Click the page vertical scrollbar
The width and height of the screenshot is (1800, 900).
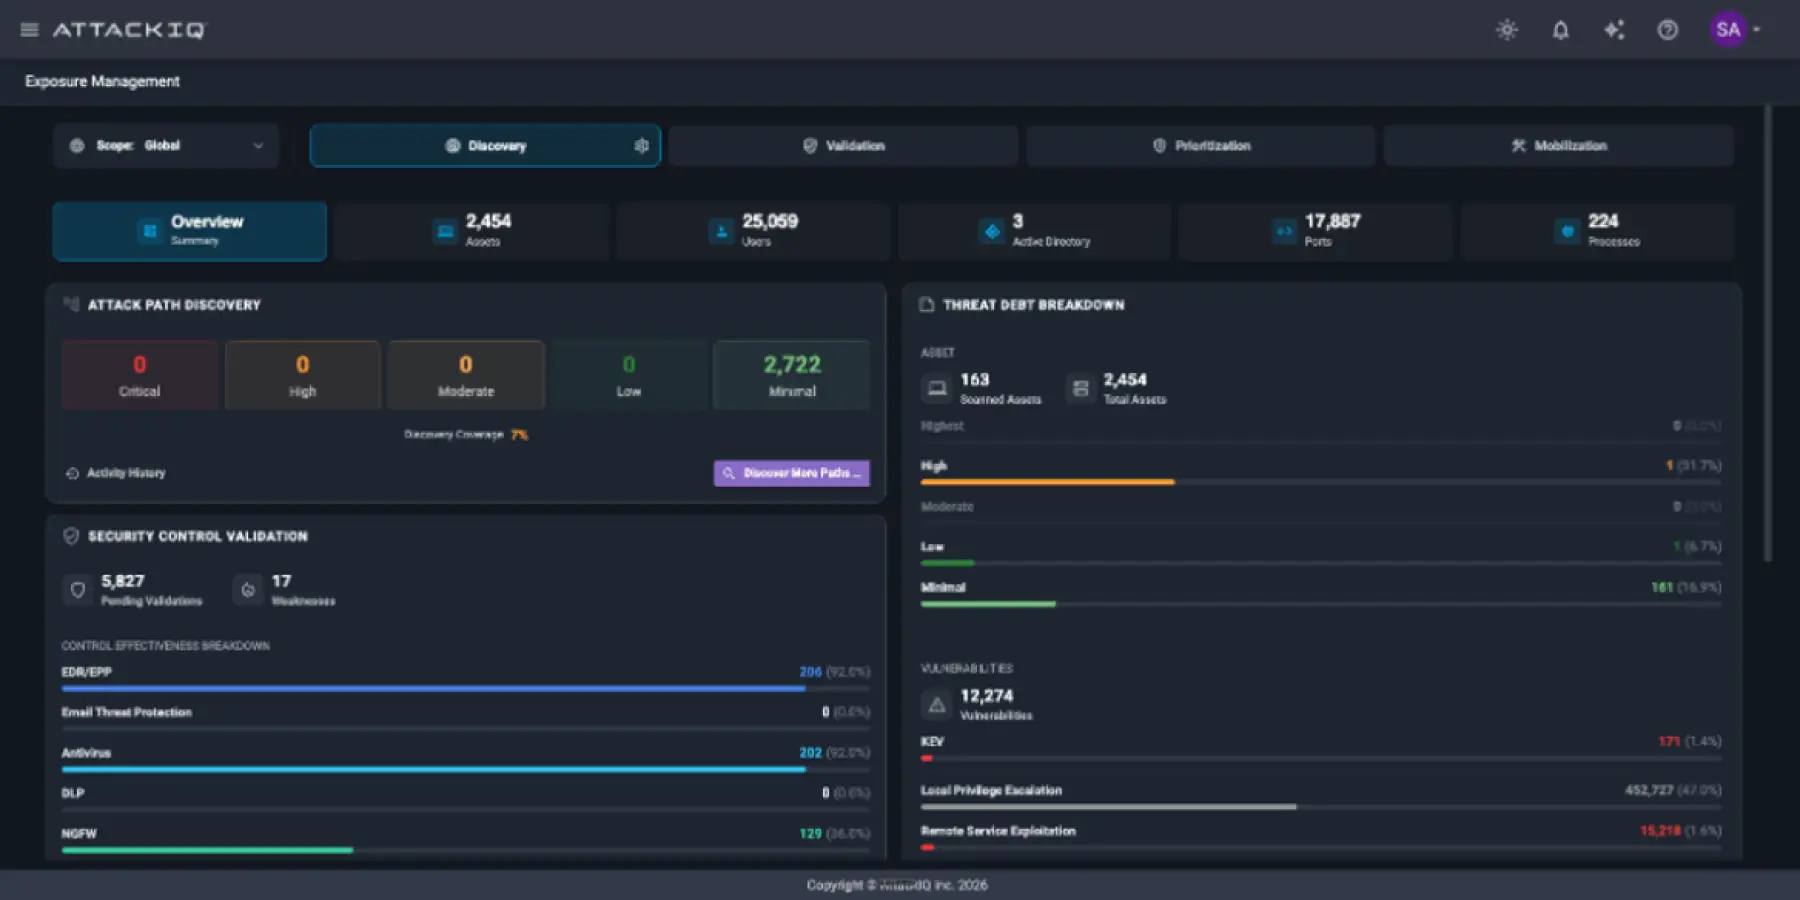pos(1767,333)
